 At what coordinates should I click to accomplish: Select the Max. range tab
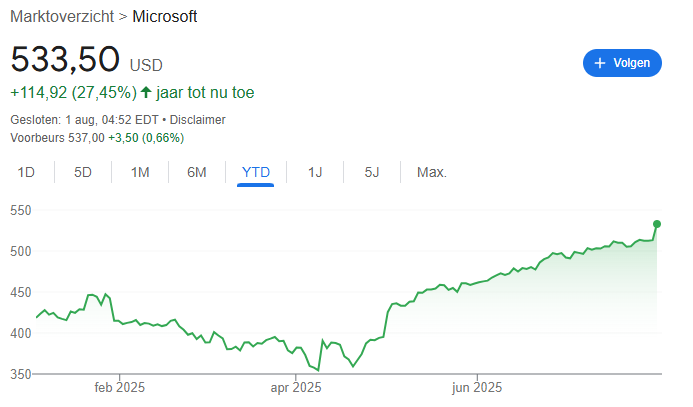[x=432, y=172]
